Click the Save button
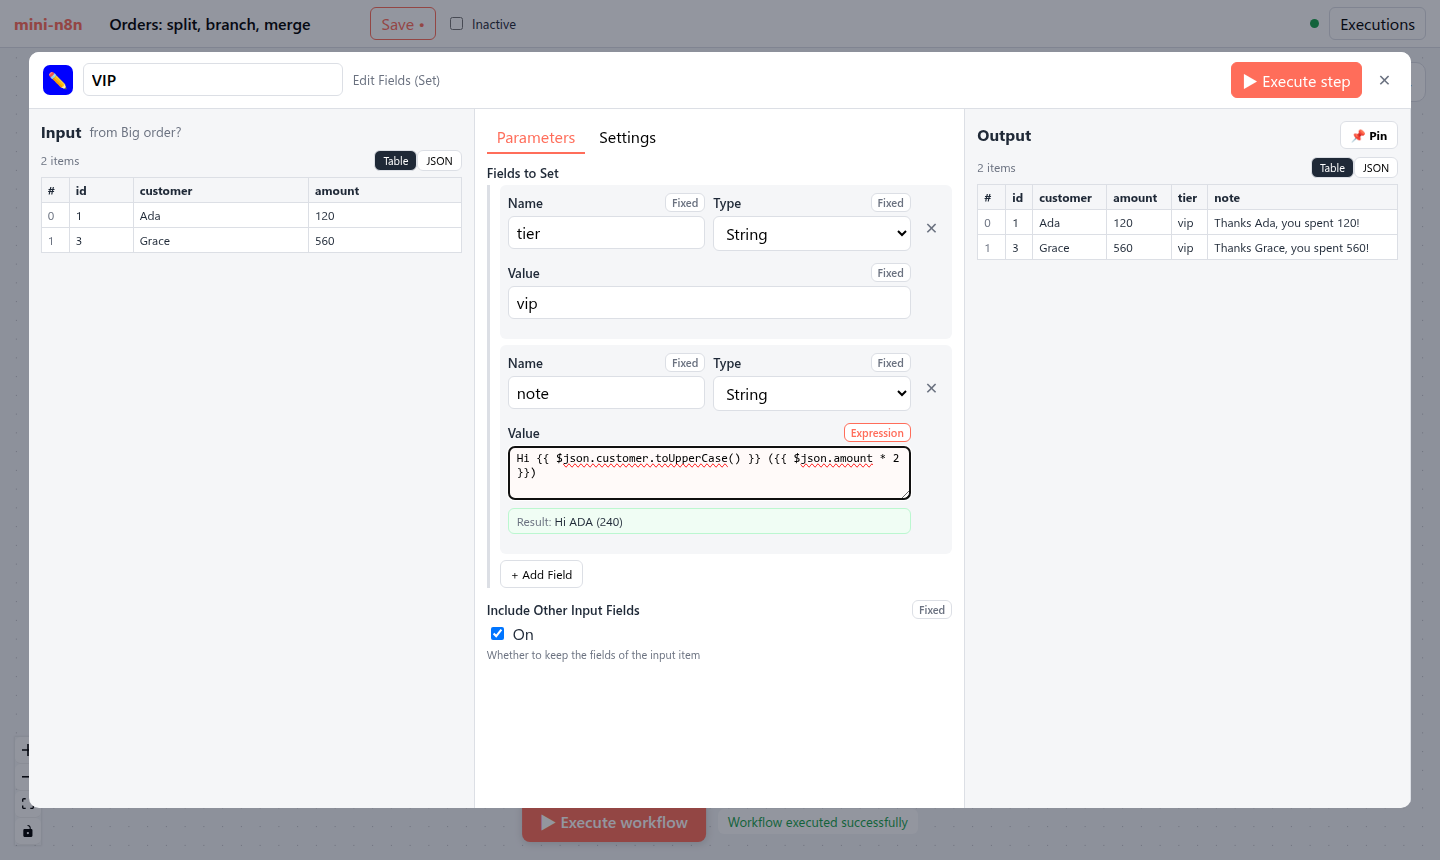 (403, 24)
